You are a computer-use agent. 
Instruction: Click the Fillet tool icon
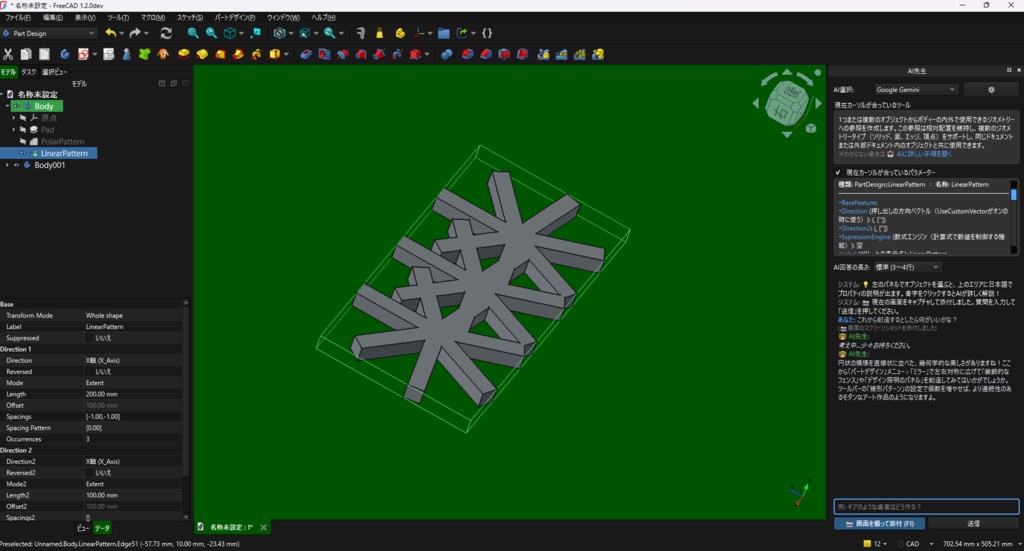pyautogui.click(x=468, y=54)
